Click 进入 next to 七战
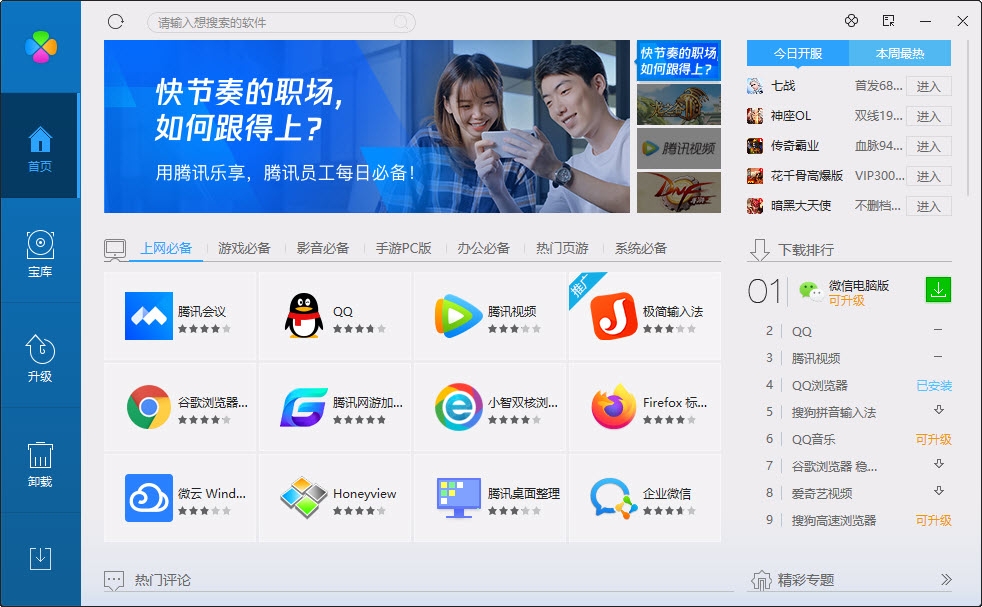This screenshot has width=982, height=607. [x=928, y=87]
